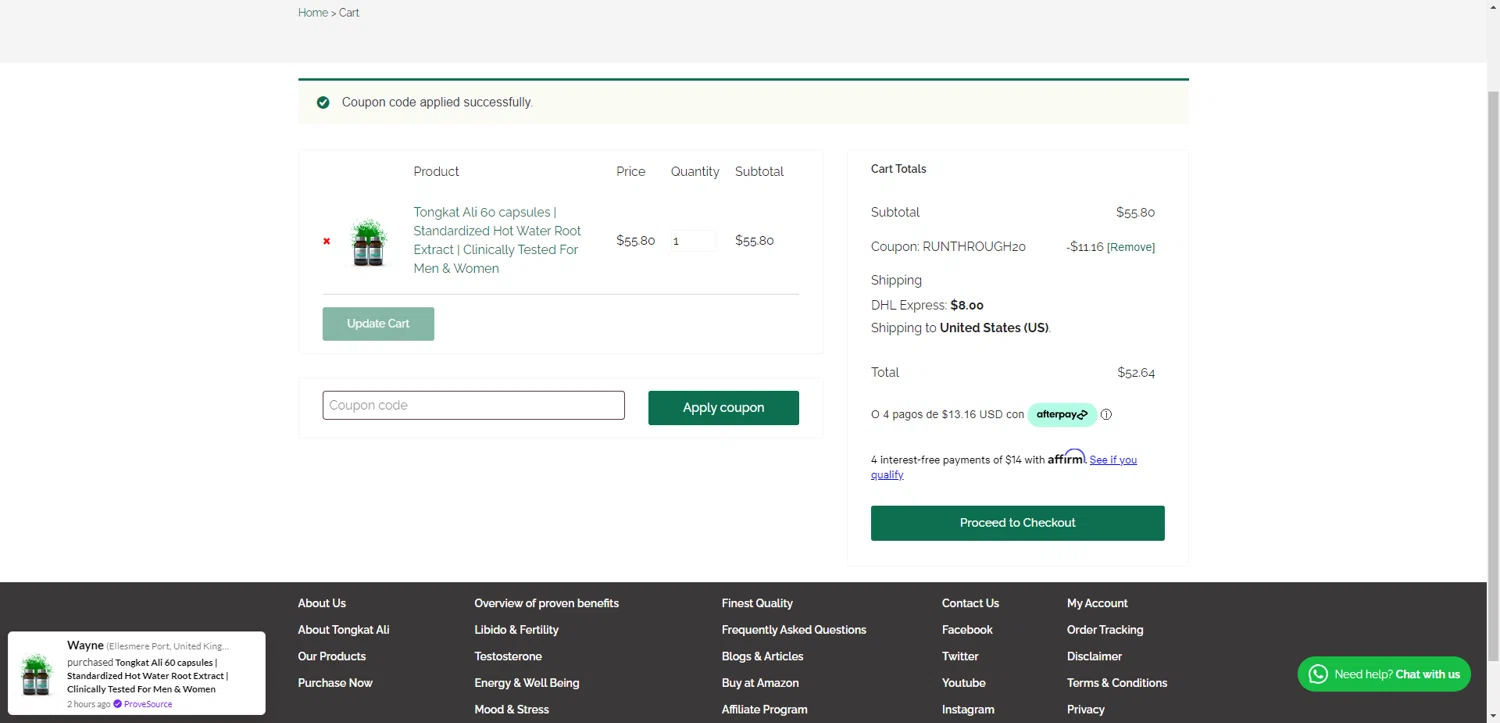This screenshot has height=723, width=1500.
Task: Click product image in purchase notification popup
Action: click(x=37, y=674)
